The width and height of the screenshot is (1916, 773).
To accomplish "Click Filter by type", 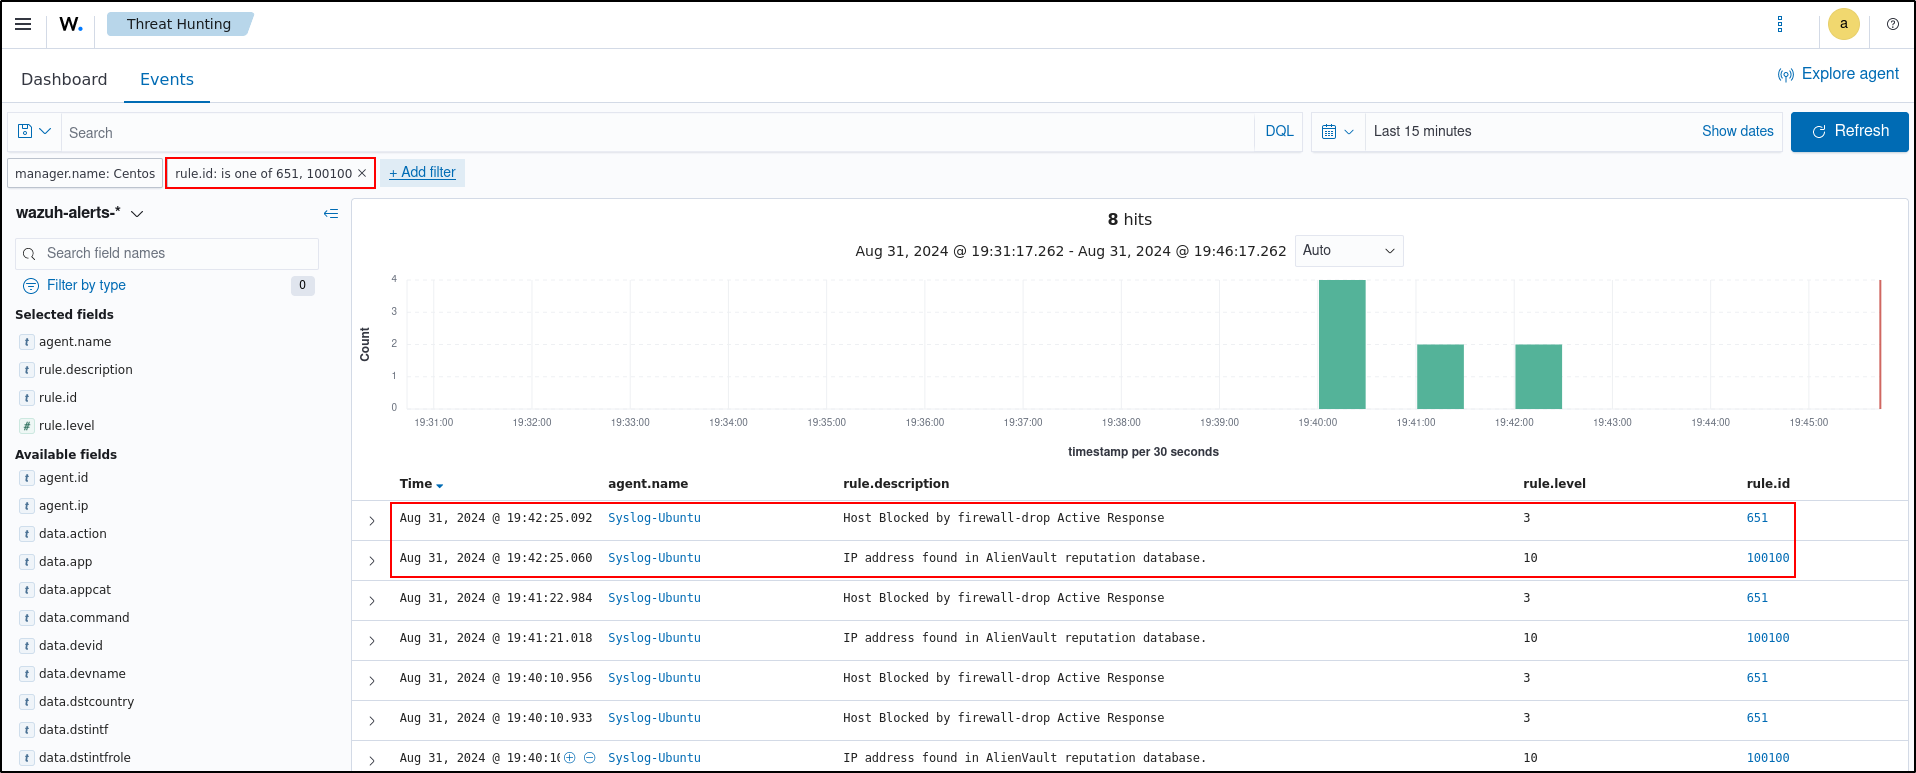I will [x=86, y=285].
